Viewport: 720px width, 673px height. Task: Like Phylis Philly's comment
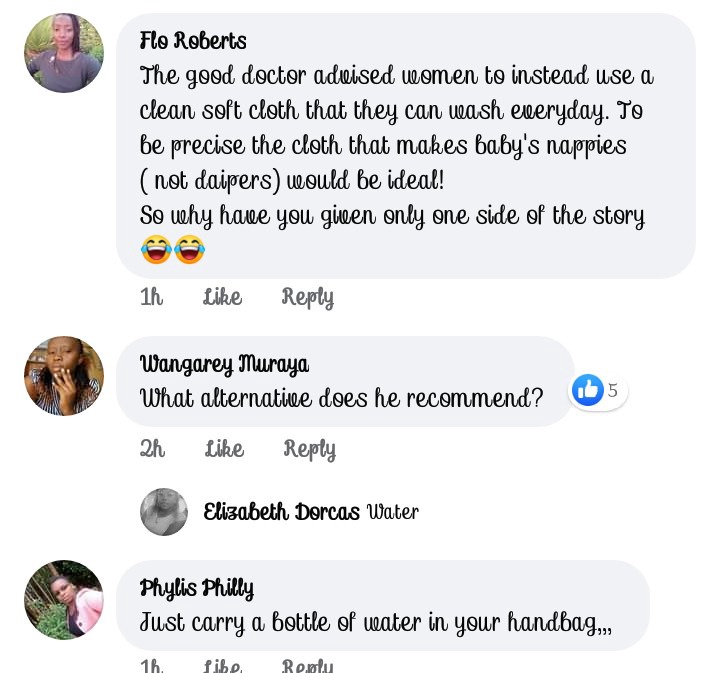(223, 666)
